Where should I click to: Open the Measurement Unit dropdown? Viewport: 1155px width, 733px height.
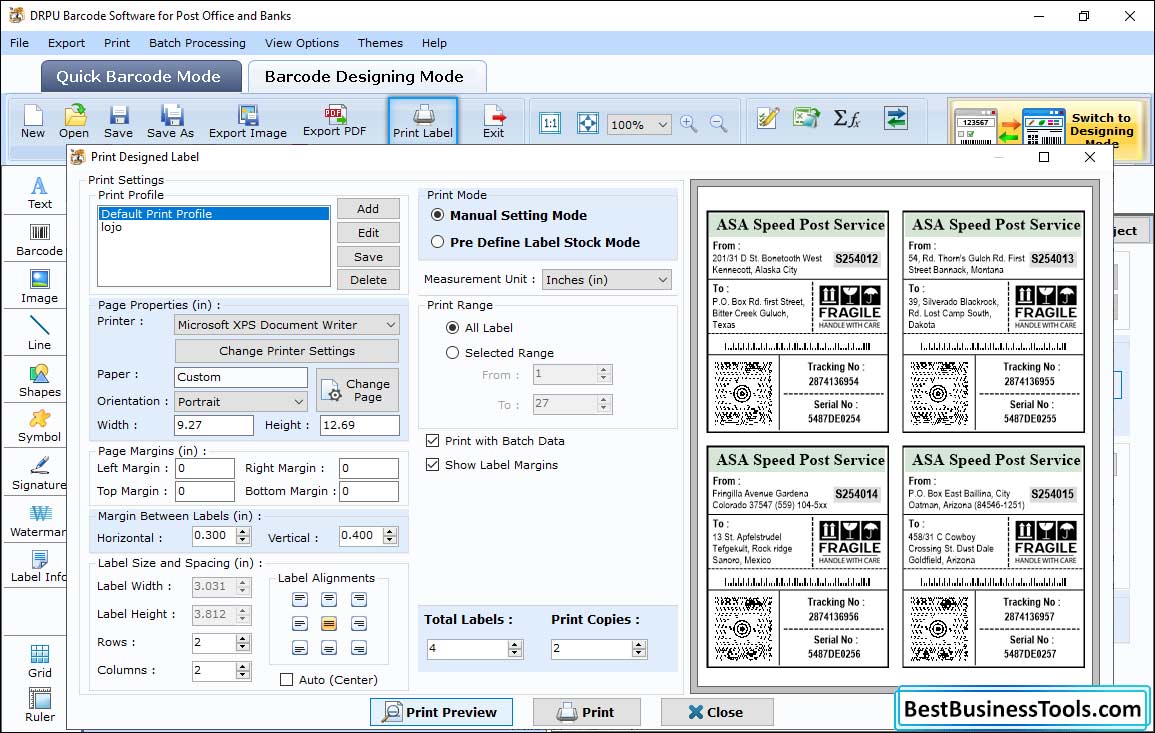[606, 280]
